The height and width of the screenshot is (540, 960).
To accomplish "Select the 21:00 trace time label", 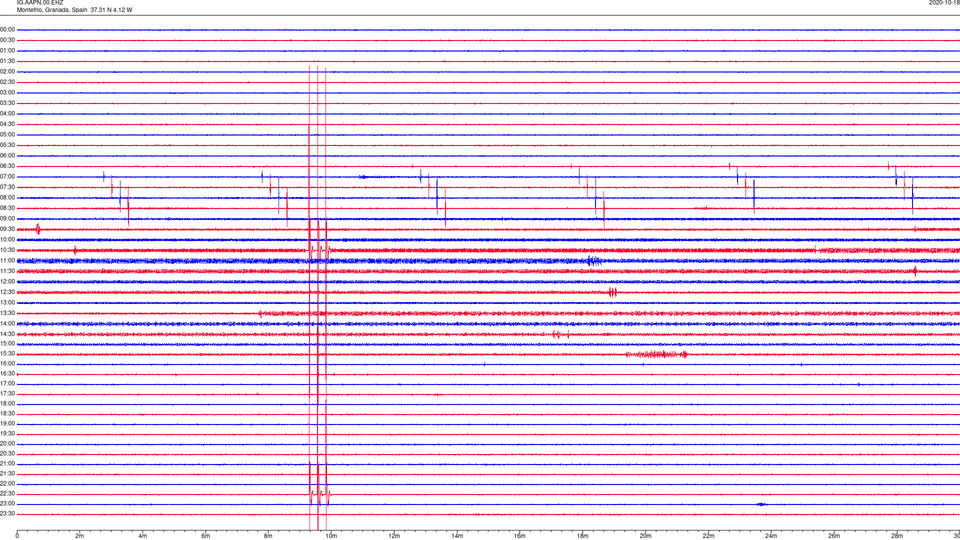I will [x=7, y=463].
